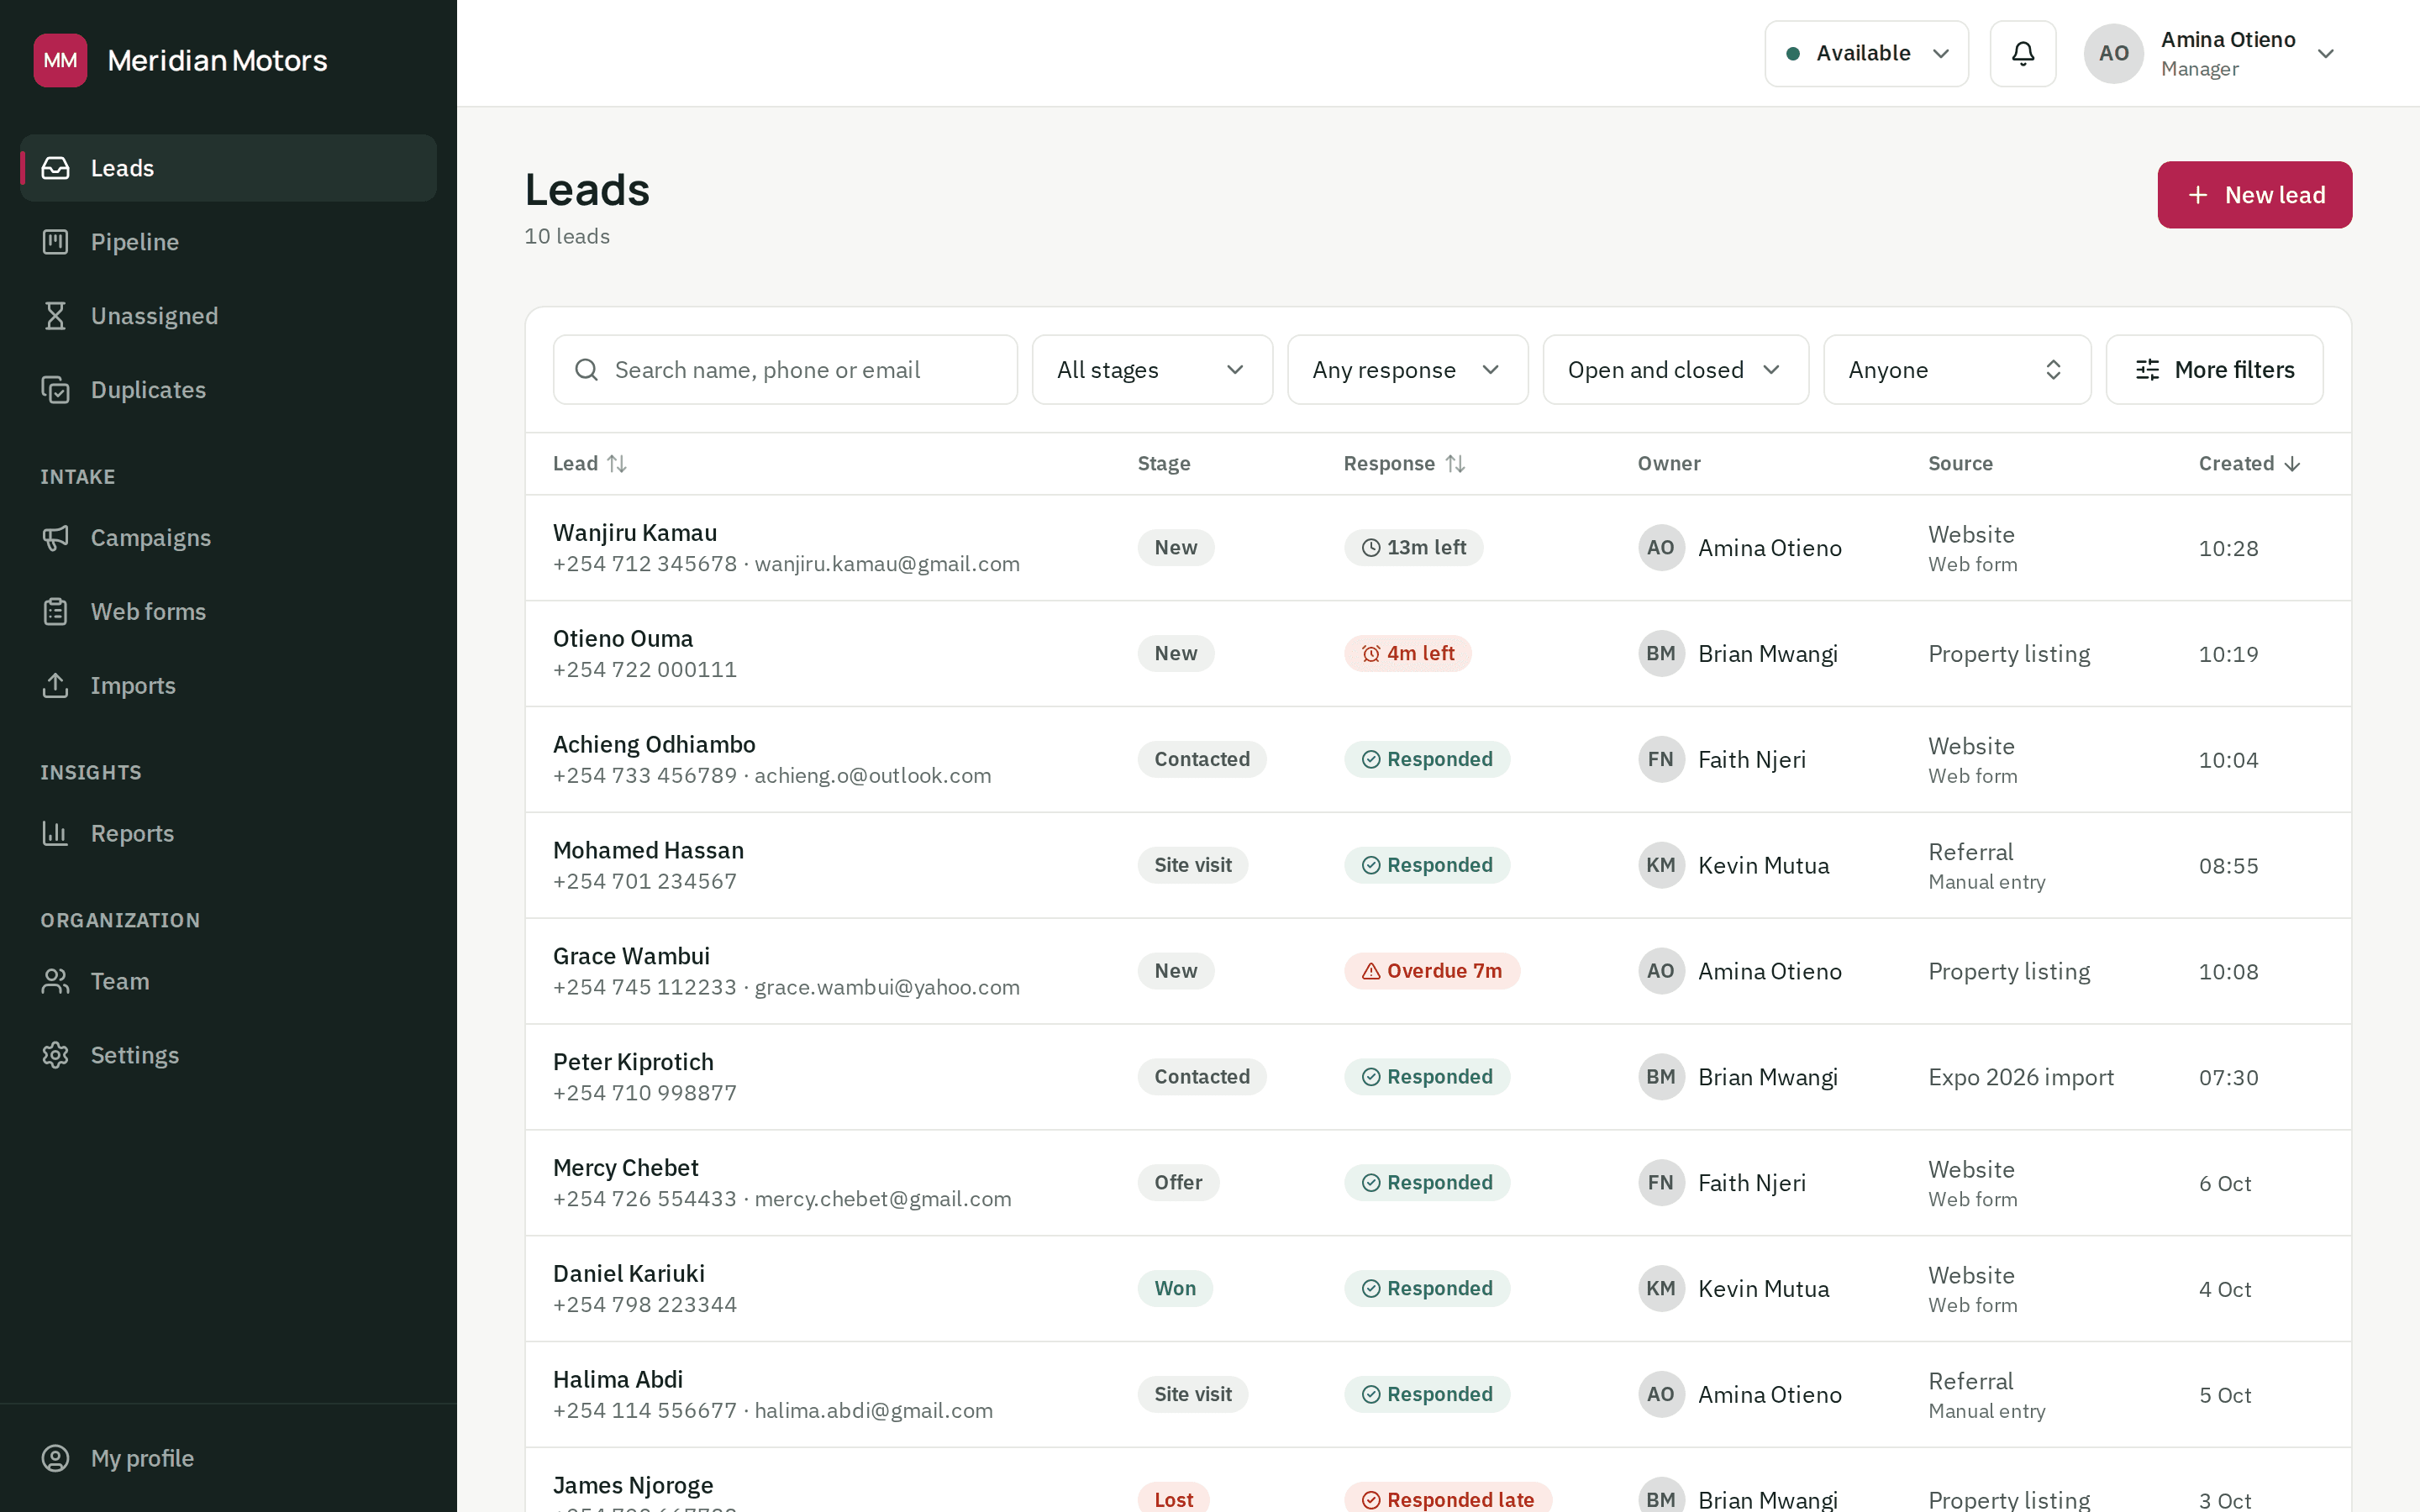
Task: Navigate to Web forms menu item
Action: (x=228, y=612)
